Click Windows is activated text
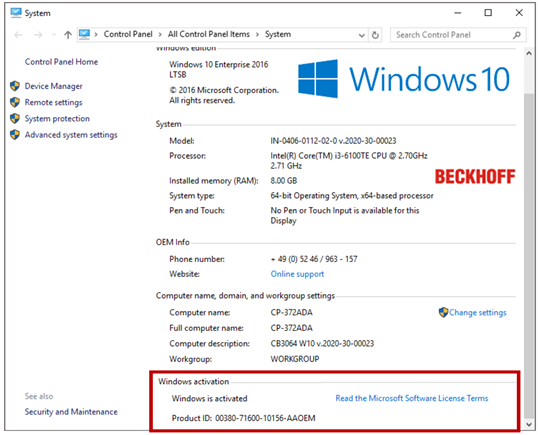This screenshot has width=538, height=435. (x=209, y=399)
